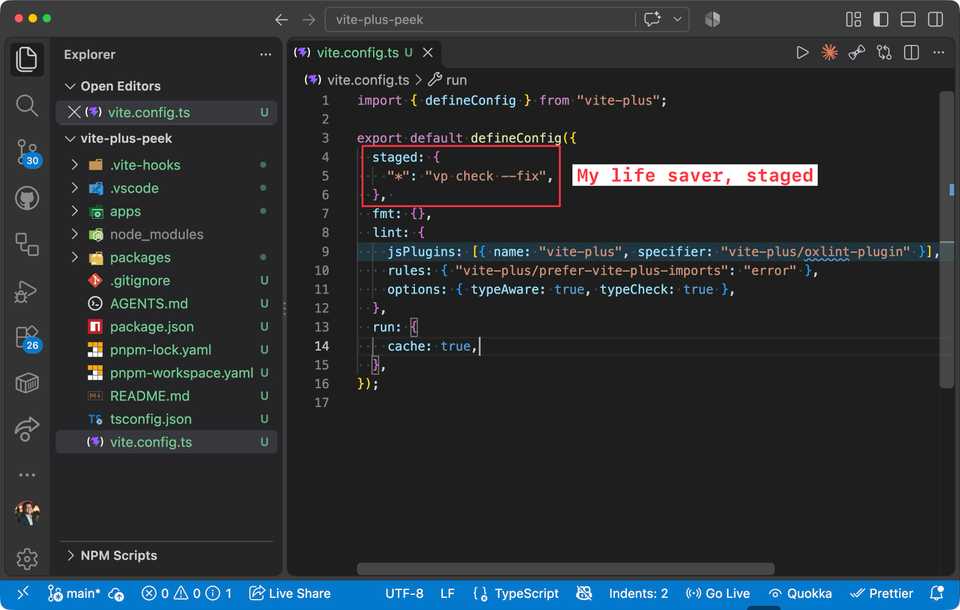Start server with Go Live
The height and width of the screenshot is (610, 960).
click(x=718, y=593)
